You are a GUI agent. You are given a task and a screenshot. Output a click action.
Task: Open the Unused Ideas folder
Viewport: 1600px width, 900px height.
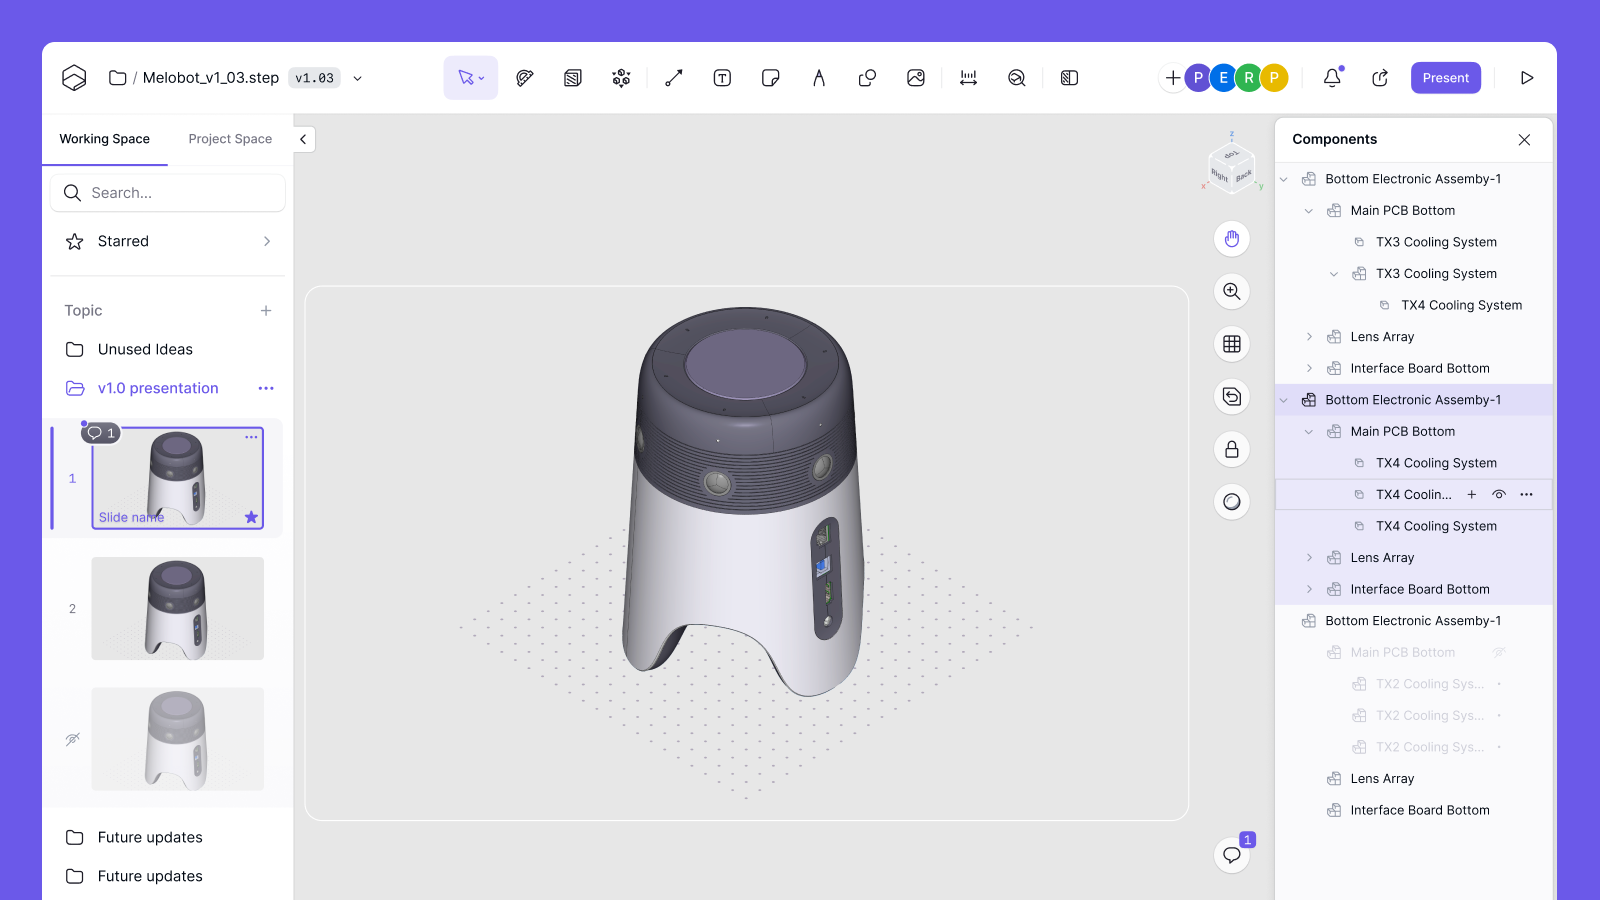click(x=145, y=349)
